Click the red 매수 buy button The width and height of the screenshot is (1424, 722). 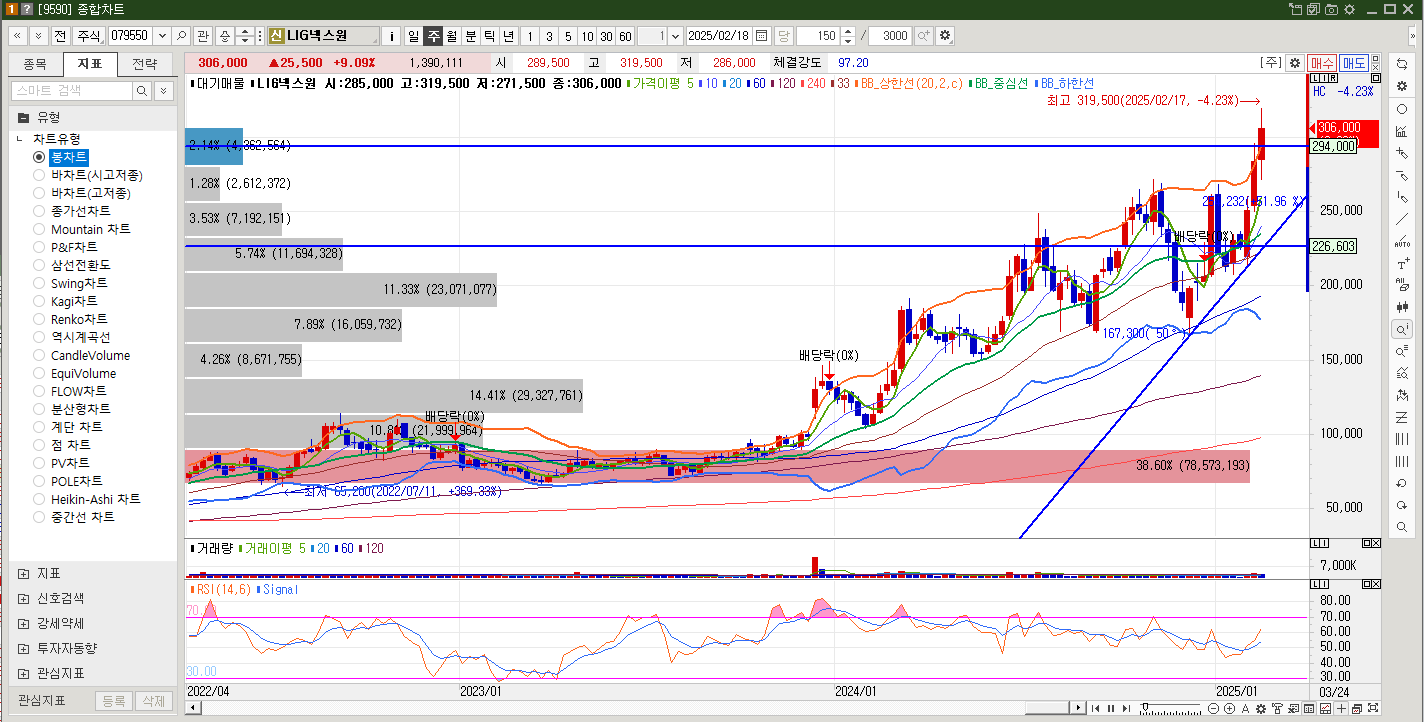1322,63
